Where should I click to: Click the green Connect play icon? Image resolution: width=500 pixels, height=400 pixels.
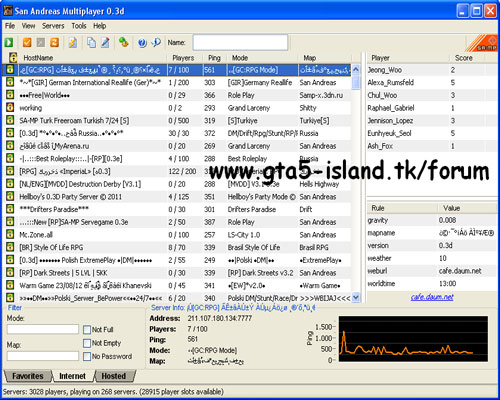[9, 42]
